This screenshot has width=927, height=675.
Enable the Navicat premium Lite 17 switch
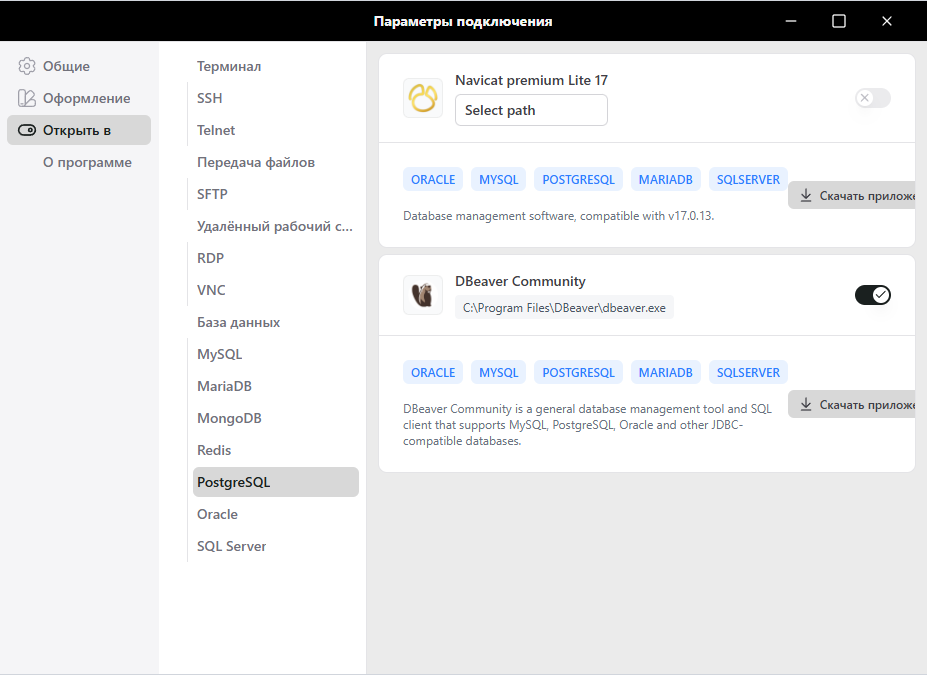(873, 98)
